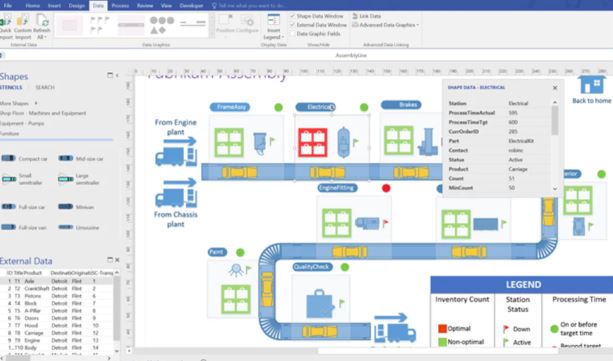Select the Minivan shape
This screenshot has width=613, height=361.
(76, 207)
